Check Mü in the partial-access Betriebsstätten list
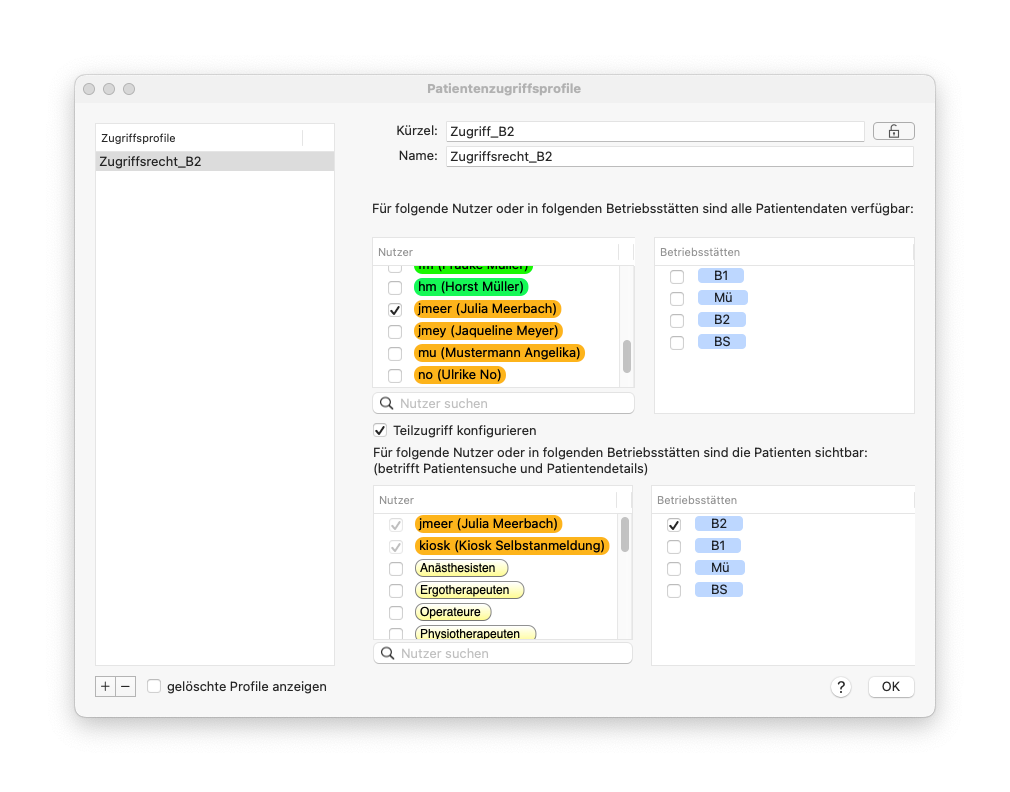The height and width of the screenshot is (792, 1010). (x=674, y=569)
